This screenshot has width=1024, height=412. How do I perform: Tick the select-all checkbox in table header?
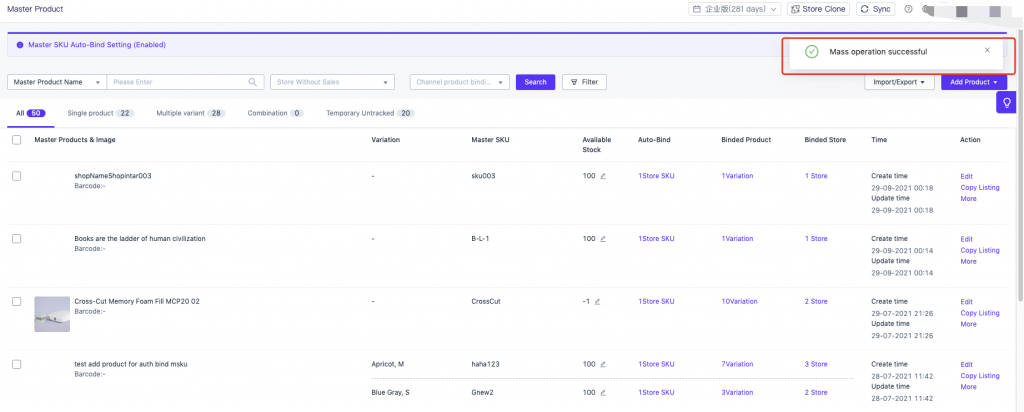(16, 140)
